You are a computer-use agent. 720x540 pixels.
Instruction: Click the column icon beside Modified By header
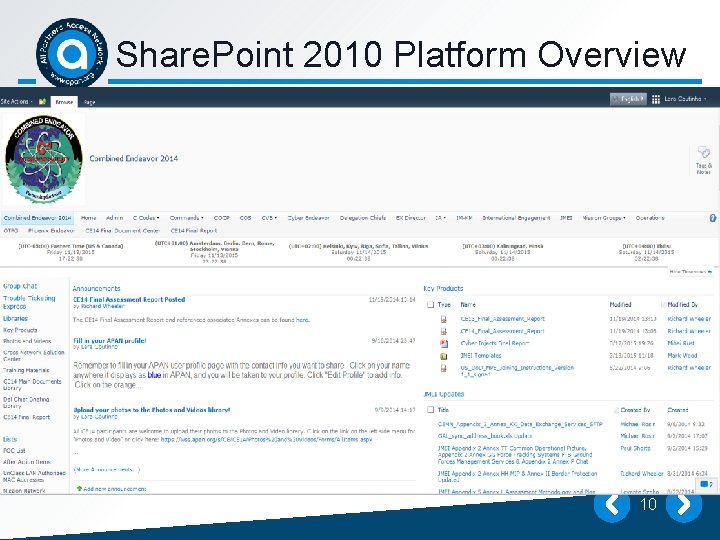click(x=663, y=305)
